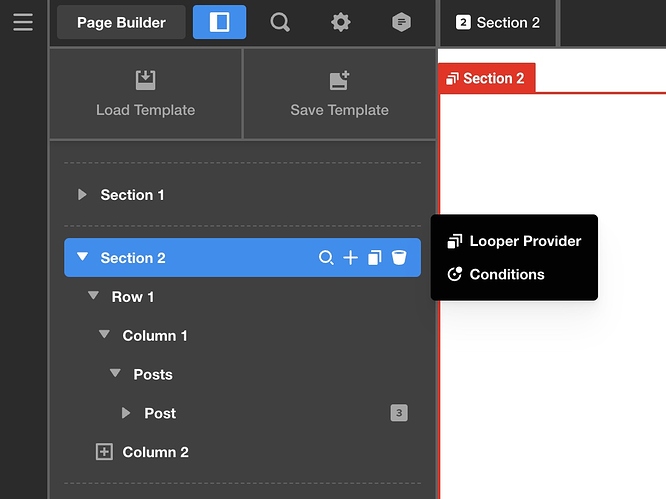Expand Section 1 in the outline
The height and width of the screenshot is (499, 666).
point(83,195)
